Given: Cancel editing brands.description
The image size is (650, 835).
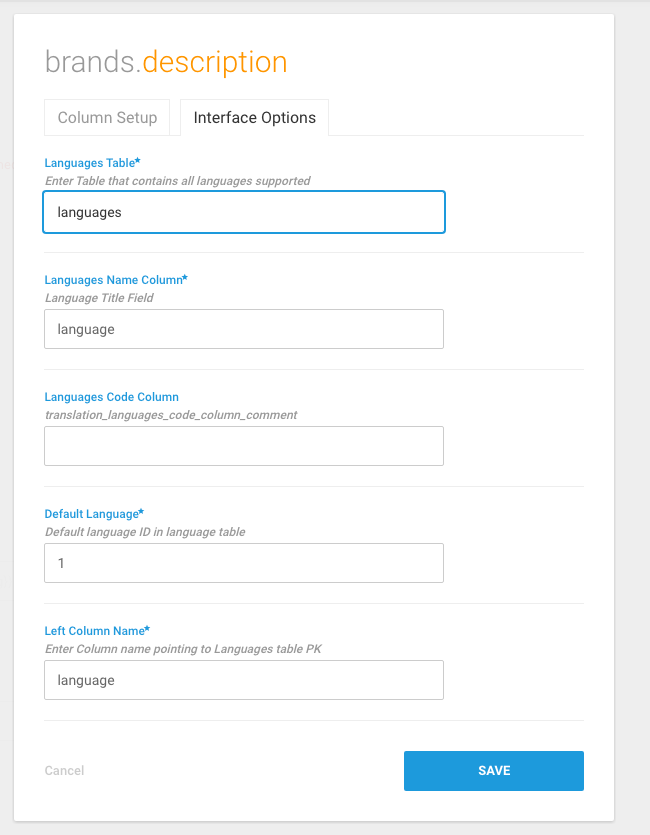Looking at the screenshot, I should (64, 771).
